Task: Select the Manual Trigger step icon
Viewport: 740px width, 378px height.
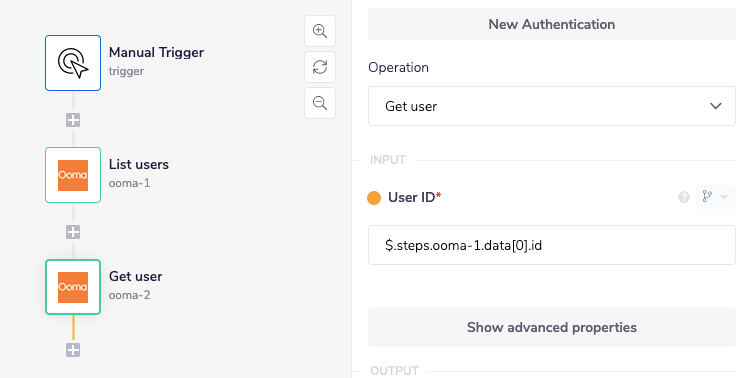Action: (73, 63)
